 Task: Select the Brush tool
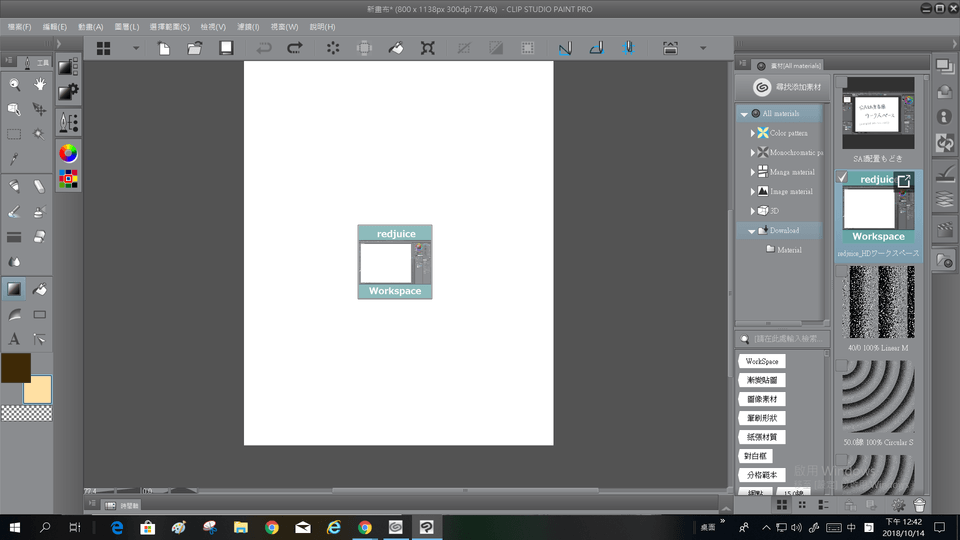[x=14, y=212]
